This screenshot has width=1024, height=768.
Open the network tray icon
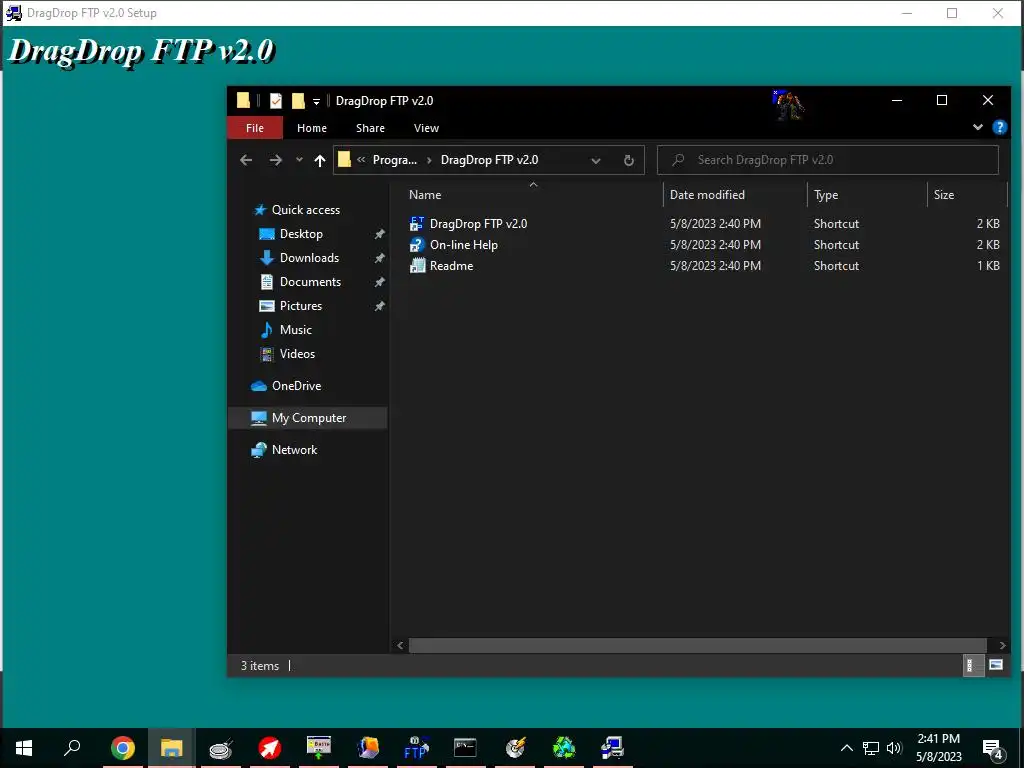pyautogui.click(x=871, y=748)
